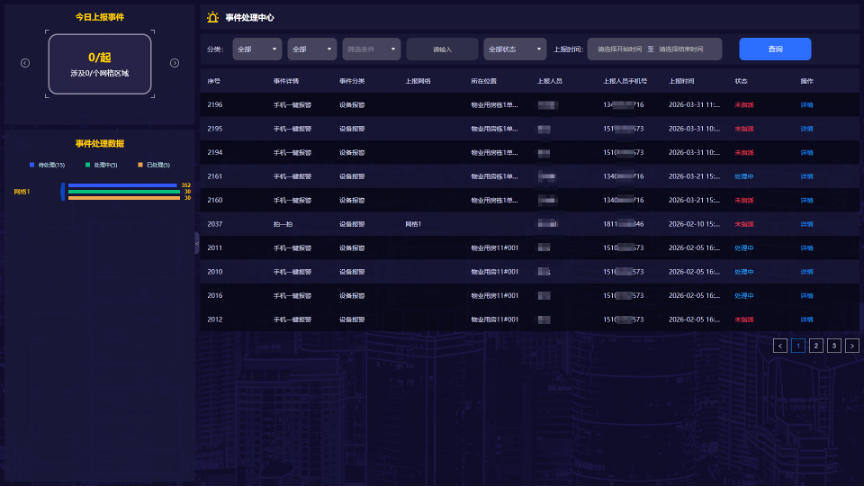Expand the 全部状态 status dropdown
Image resolution: width=864 pixels, height=487 pixels.
point(514,49)
